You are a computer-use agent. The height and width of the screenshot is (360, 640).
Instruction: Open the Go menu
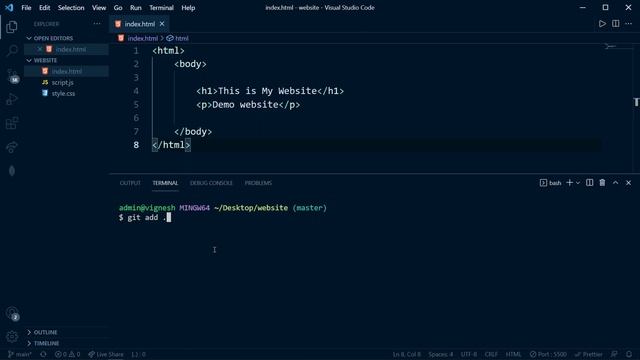click(118, 8)
